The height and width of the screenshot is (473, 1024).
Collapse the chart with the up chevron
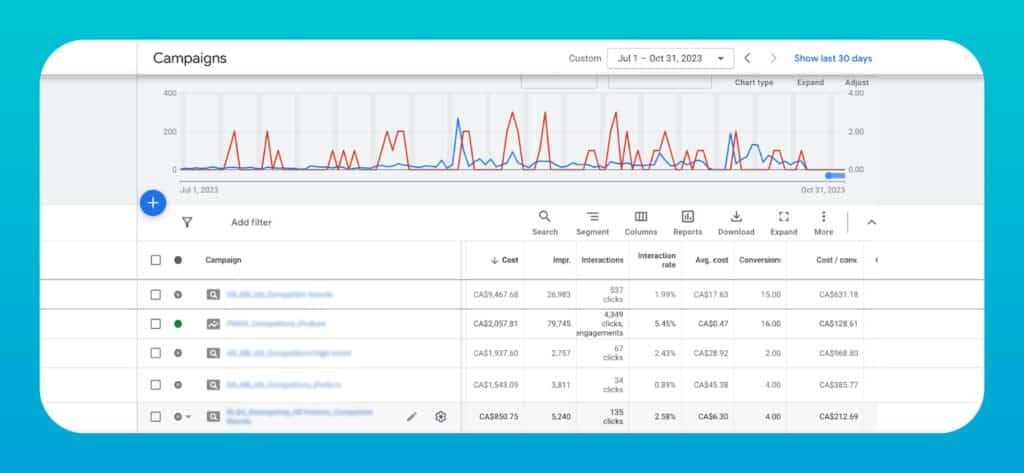point(871,223)
